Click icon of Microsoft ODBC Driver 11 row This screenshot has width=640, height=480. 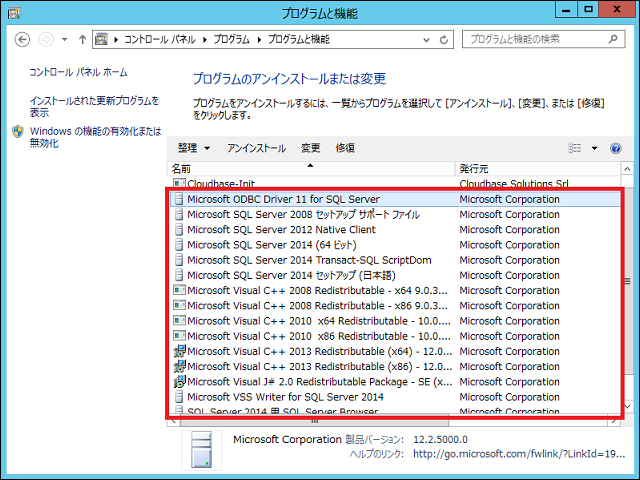coord(179,199)
